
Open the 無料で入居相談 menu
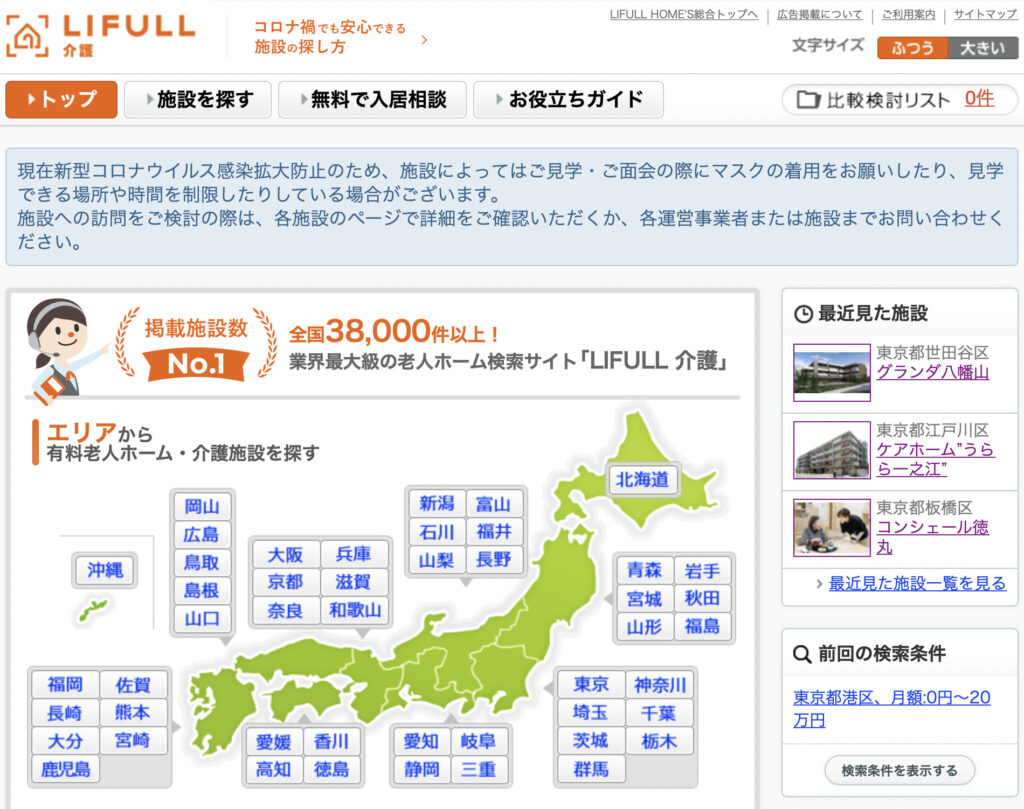tap(372, 99)
